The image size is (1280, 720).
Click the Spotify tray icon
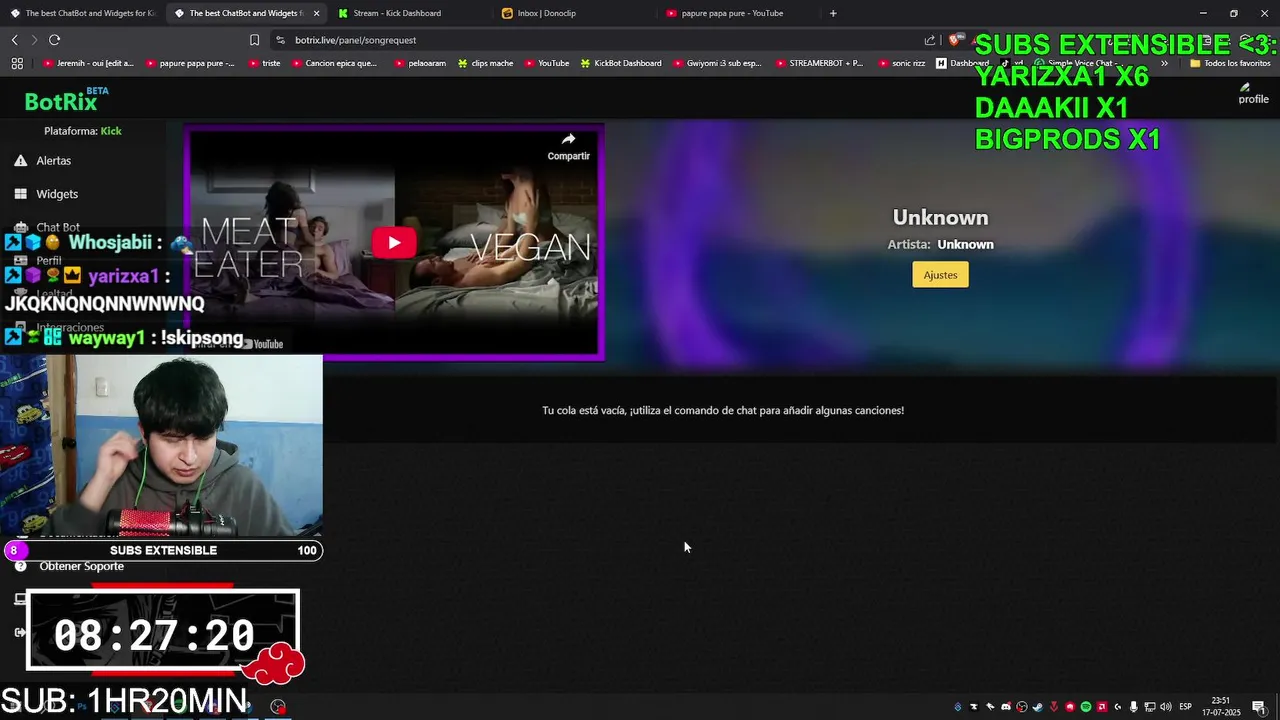[1086, 707]
